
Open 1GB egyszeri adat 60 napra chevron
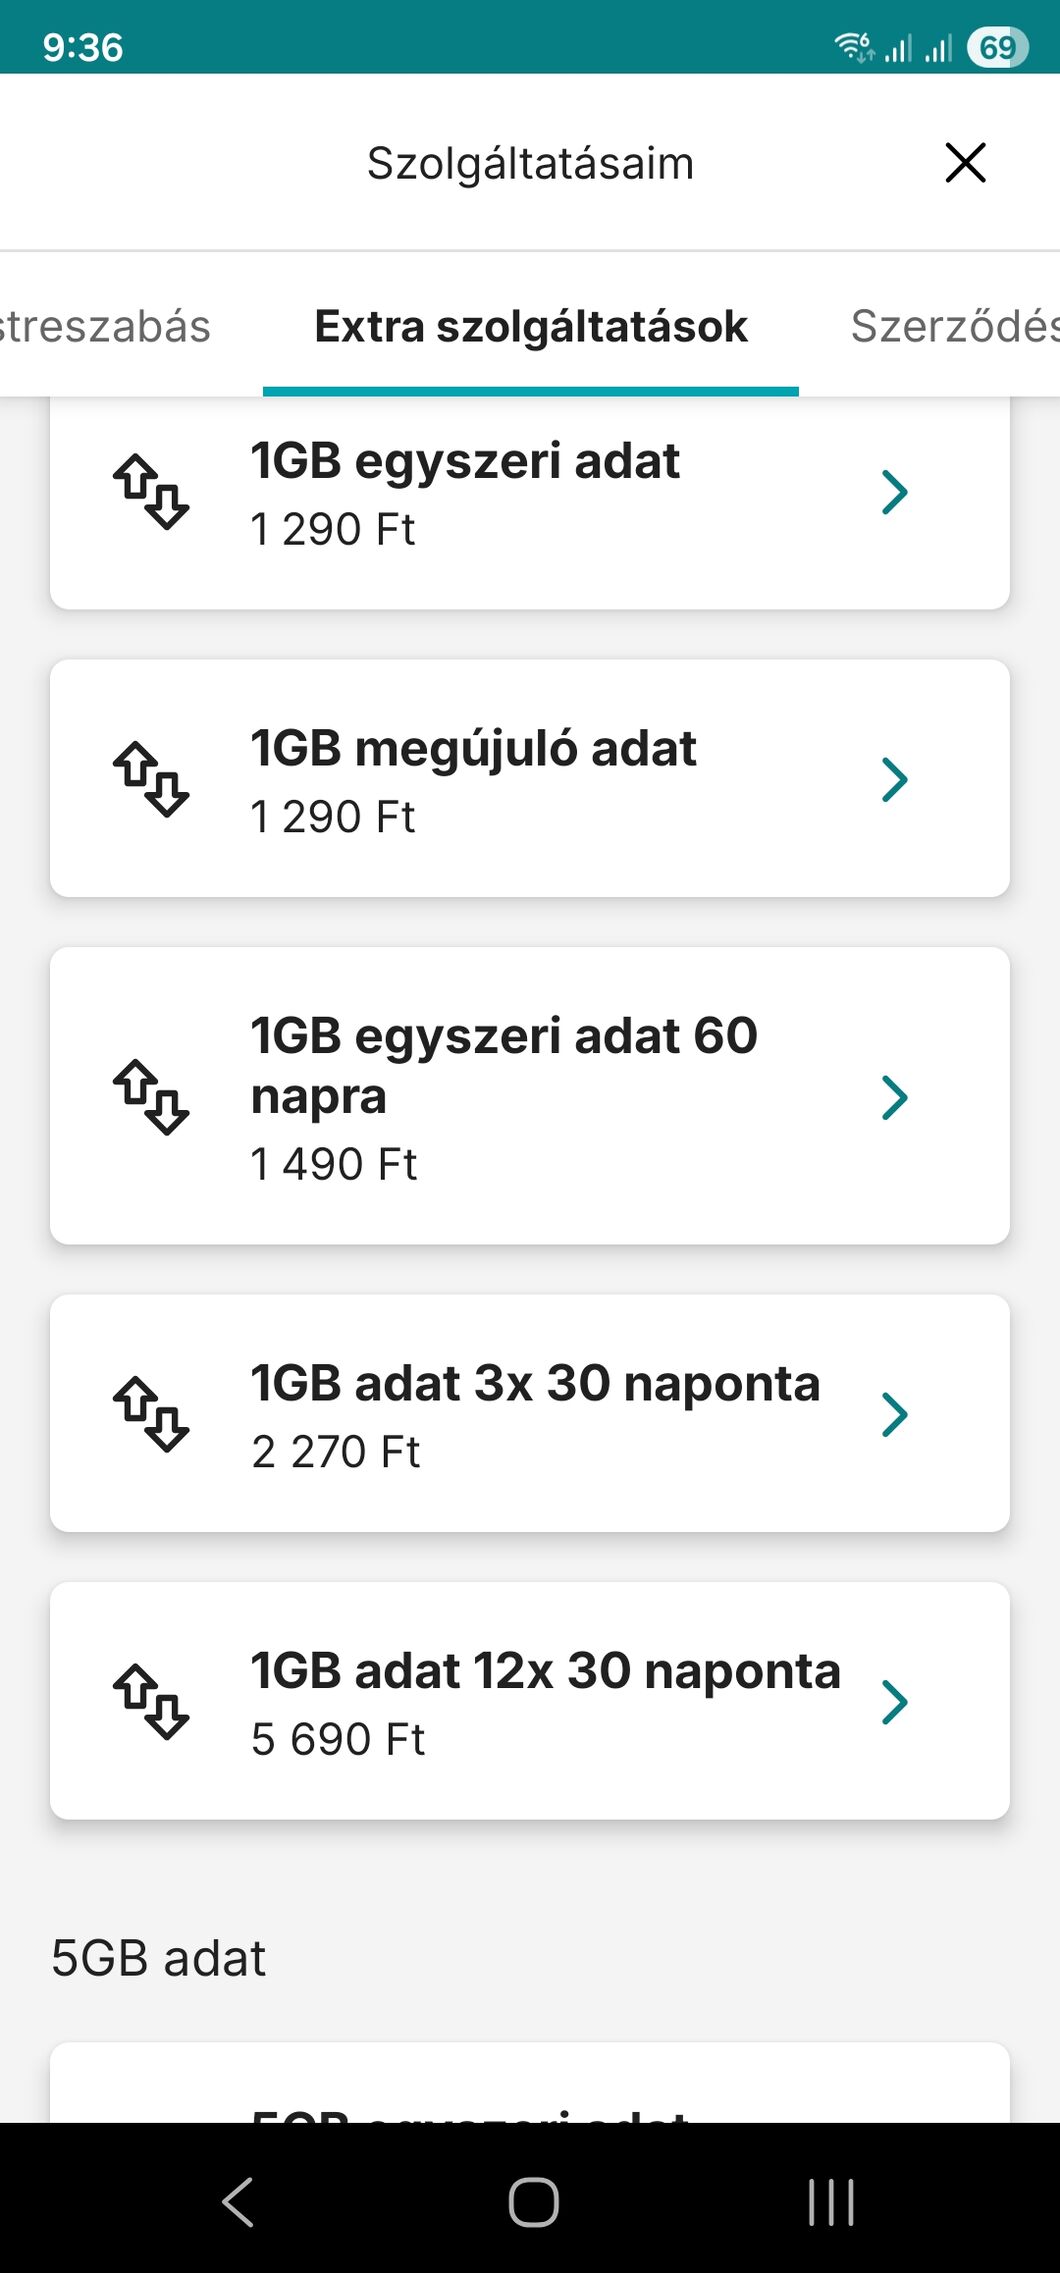894,1097
